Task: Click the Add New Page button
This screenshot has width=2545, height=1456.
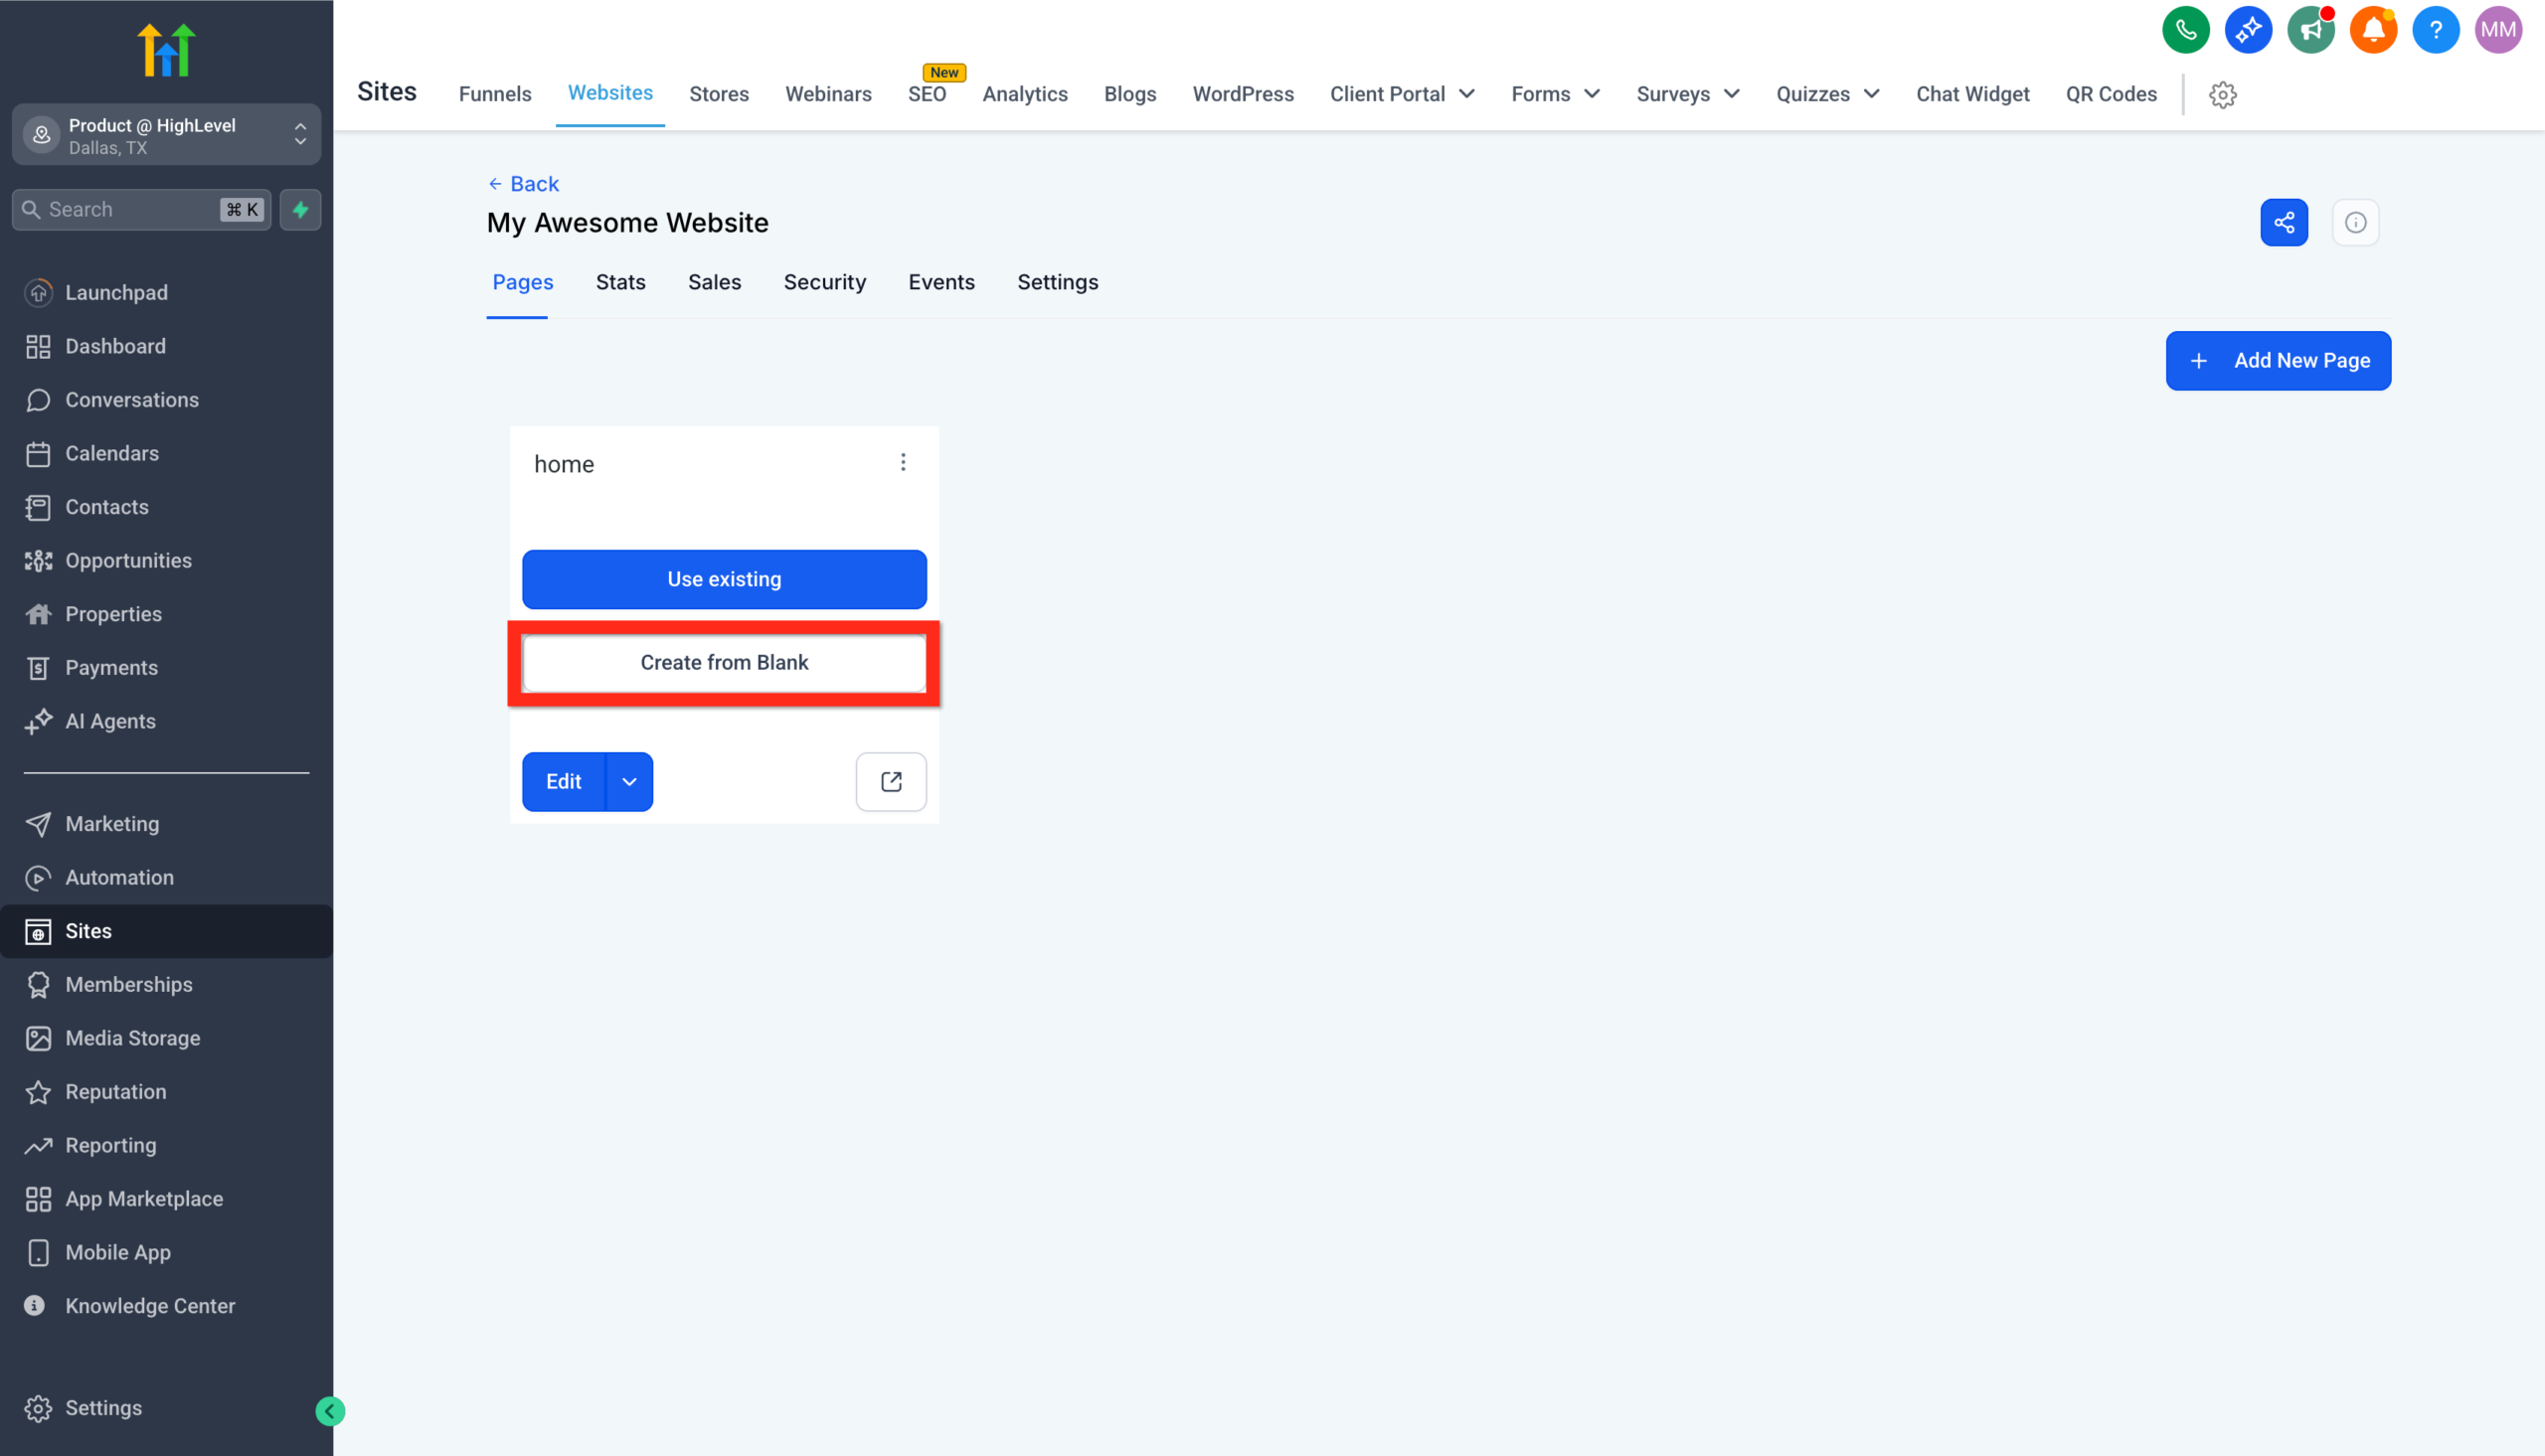Action: pyautogui.click(x=2279, y=360)
